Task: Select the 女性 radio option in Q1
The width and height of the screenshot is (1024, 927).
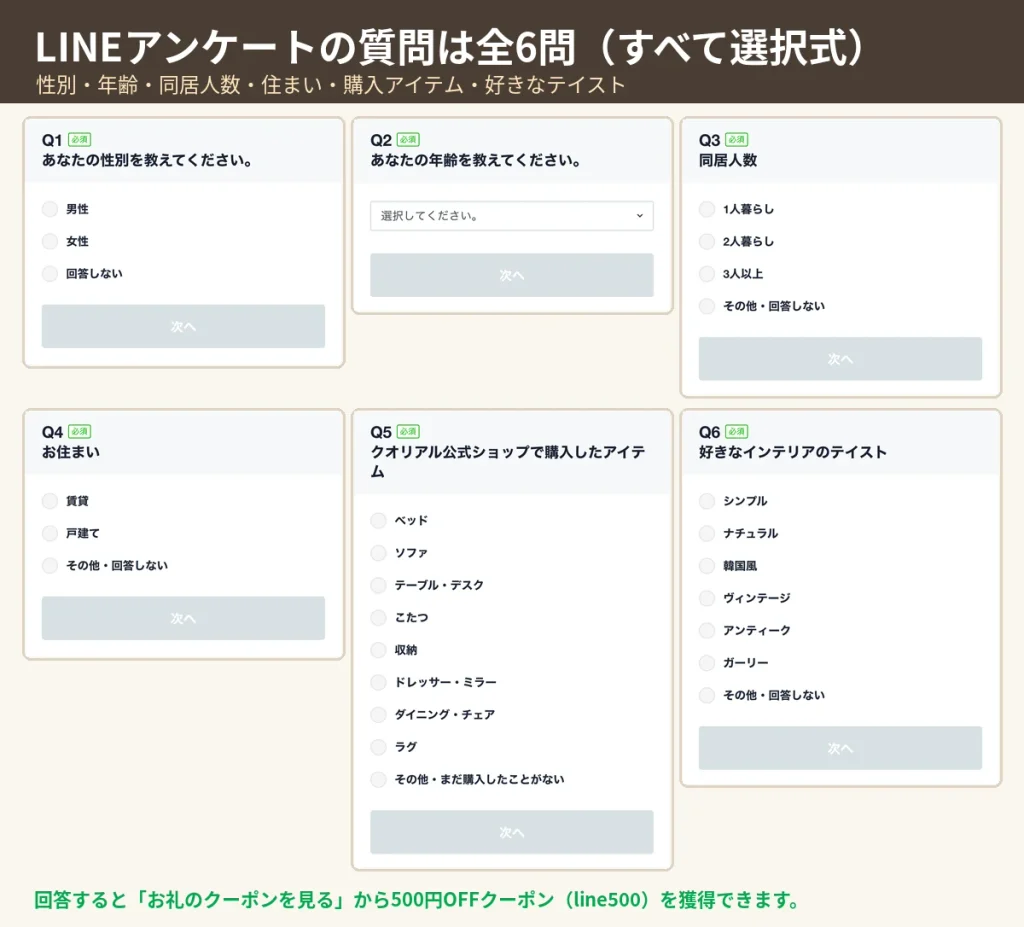Action: pyautogui.click(x=50, y=241)
